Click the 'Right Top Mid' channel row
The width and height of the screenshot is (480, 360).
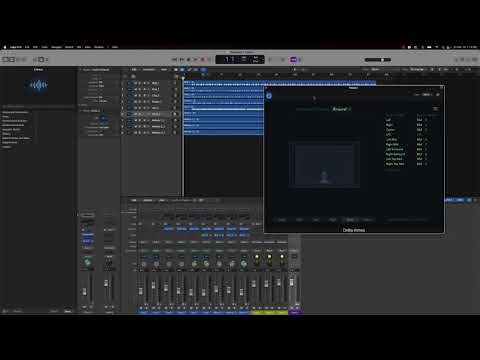click(x=407, y=164)
